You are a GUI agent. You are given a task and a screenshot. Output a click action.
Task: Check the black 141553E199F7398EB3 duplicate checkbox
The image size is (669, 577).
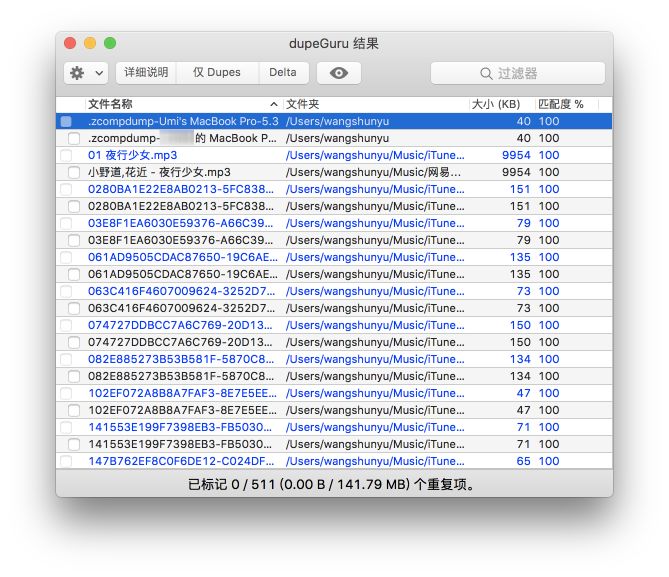click(x=74, y=444)
